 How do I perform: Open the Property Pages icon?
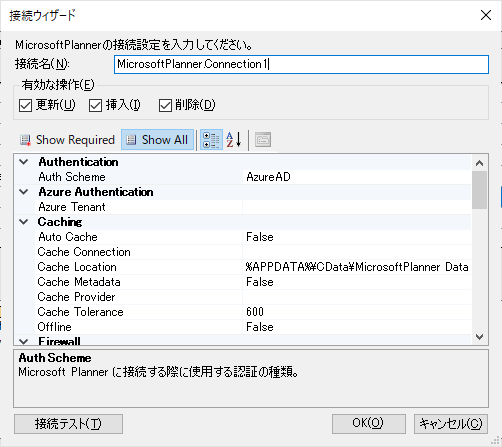263,140
